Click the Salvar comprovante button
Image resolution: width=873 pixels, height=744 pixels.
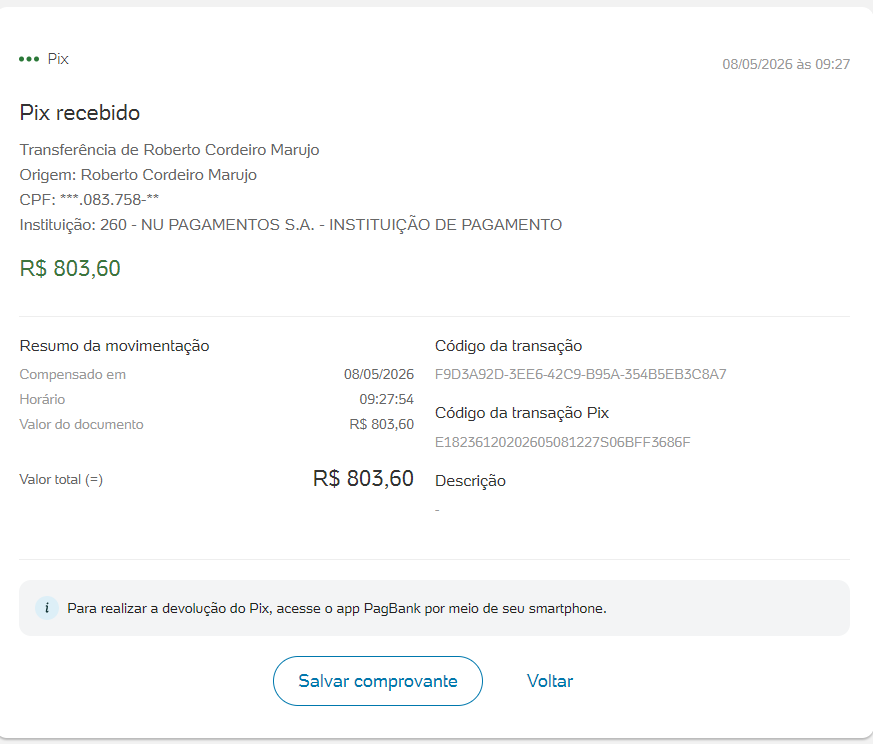[x=377, y=681]
